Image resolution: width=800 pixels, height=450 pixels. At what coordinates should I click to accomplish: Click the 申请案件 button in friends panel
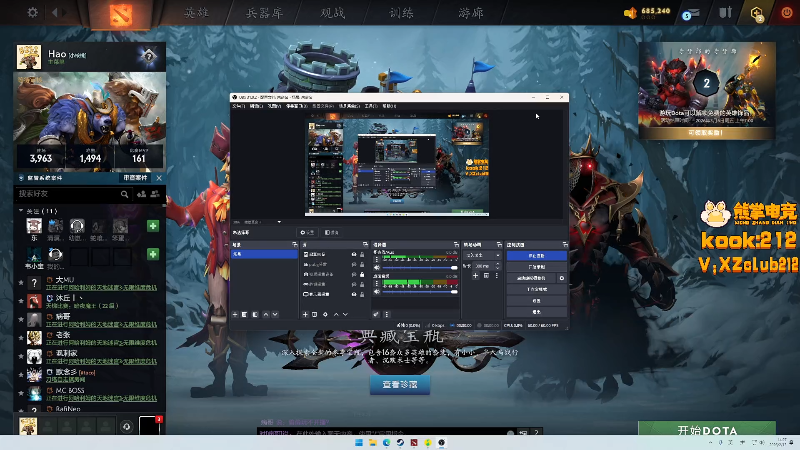pyautogui.click(x=135, y=178)
